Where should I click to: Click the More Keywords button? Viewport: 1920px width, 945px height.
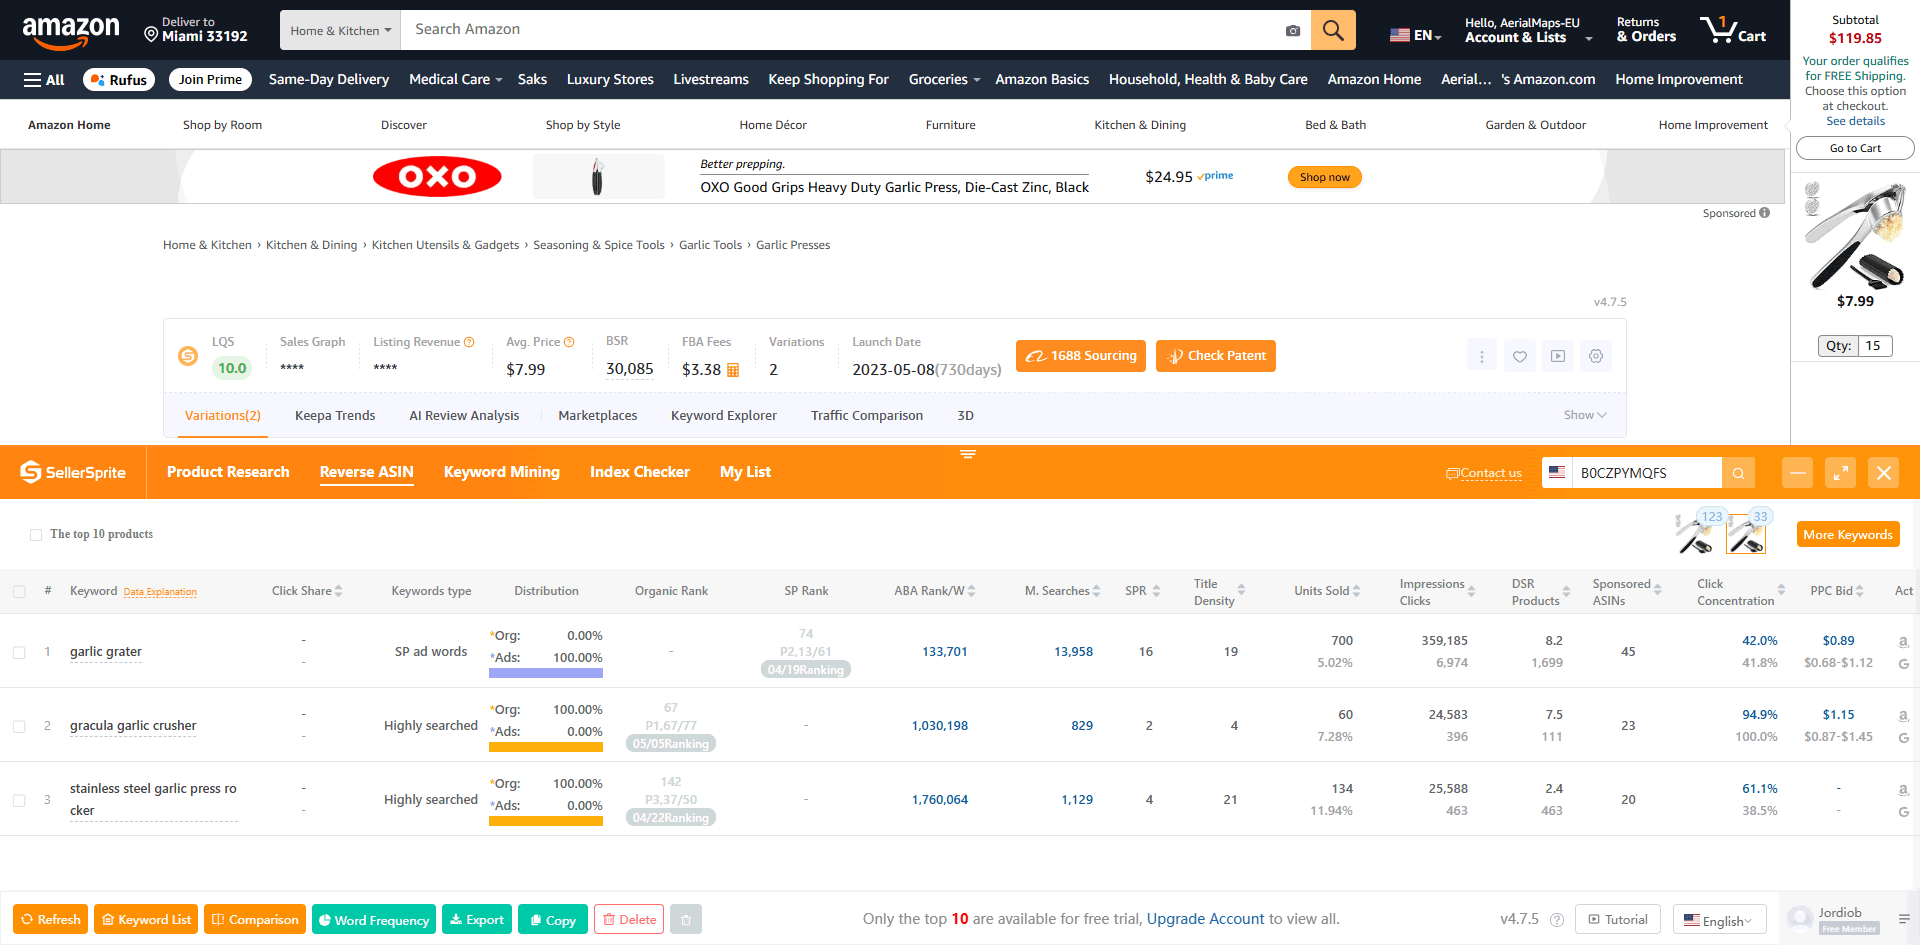pyautogui.click(x=1848, y=534)
